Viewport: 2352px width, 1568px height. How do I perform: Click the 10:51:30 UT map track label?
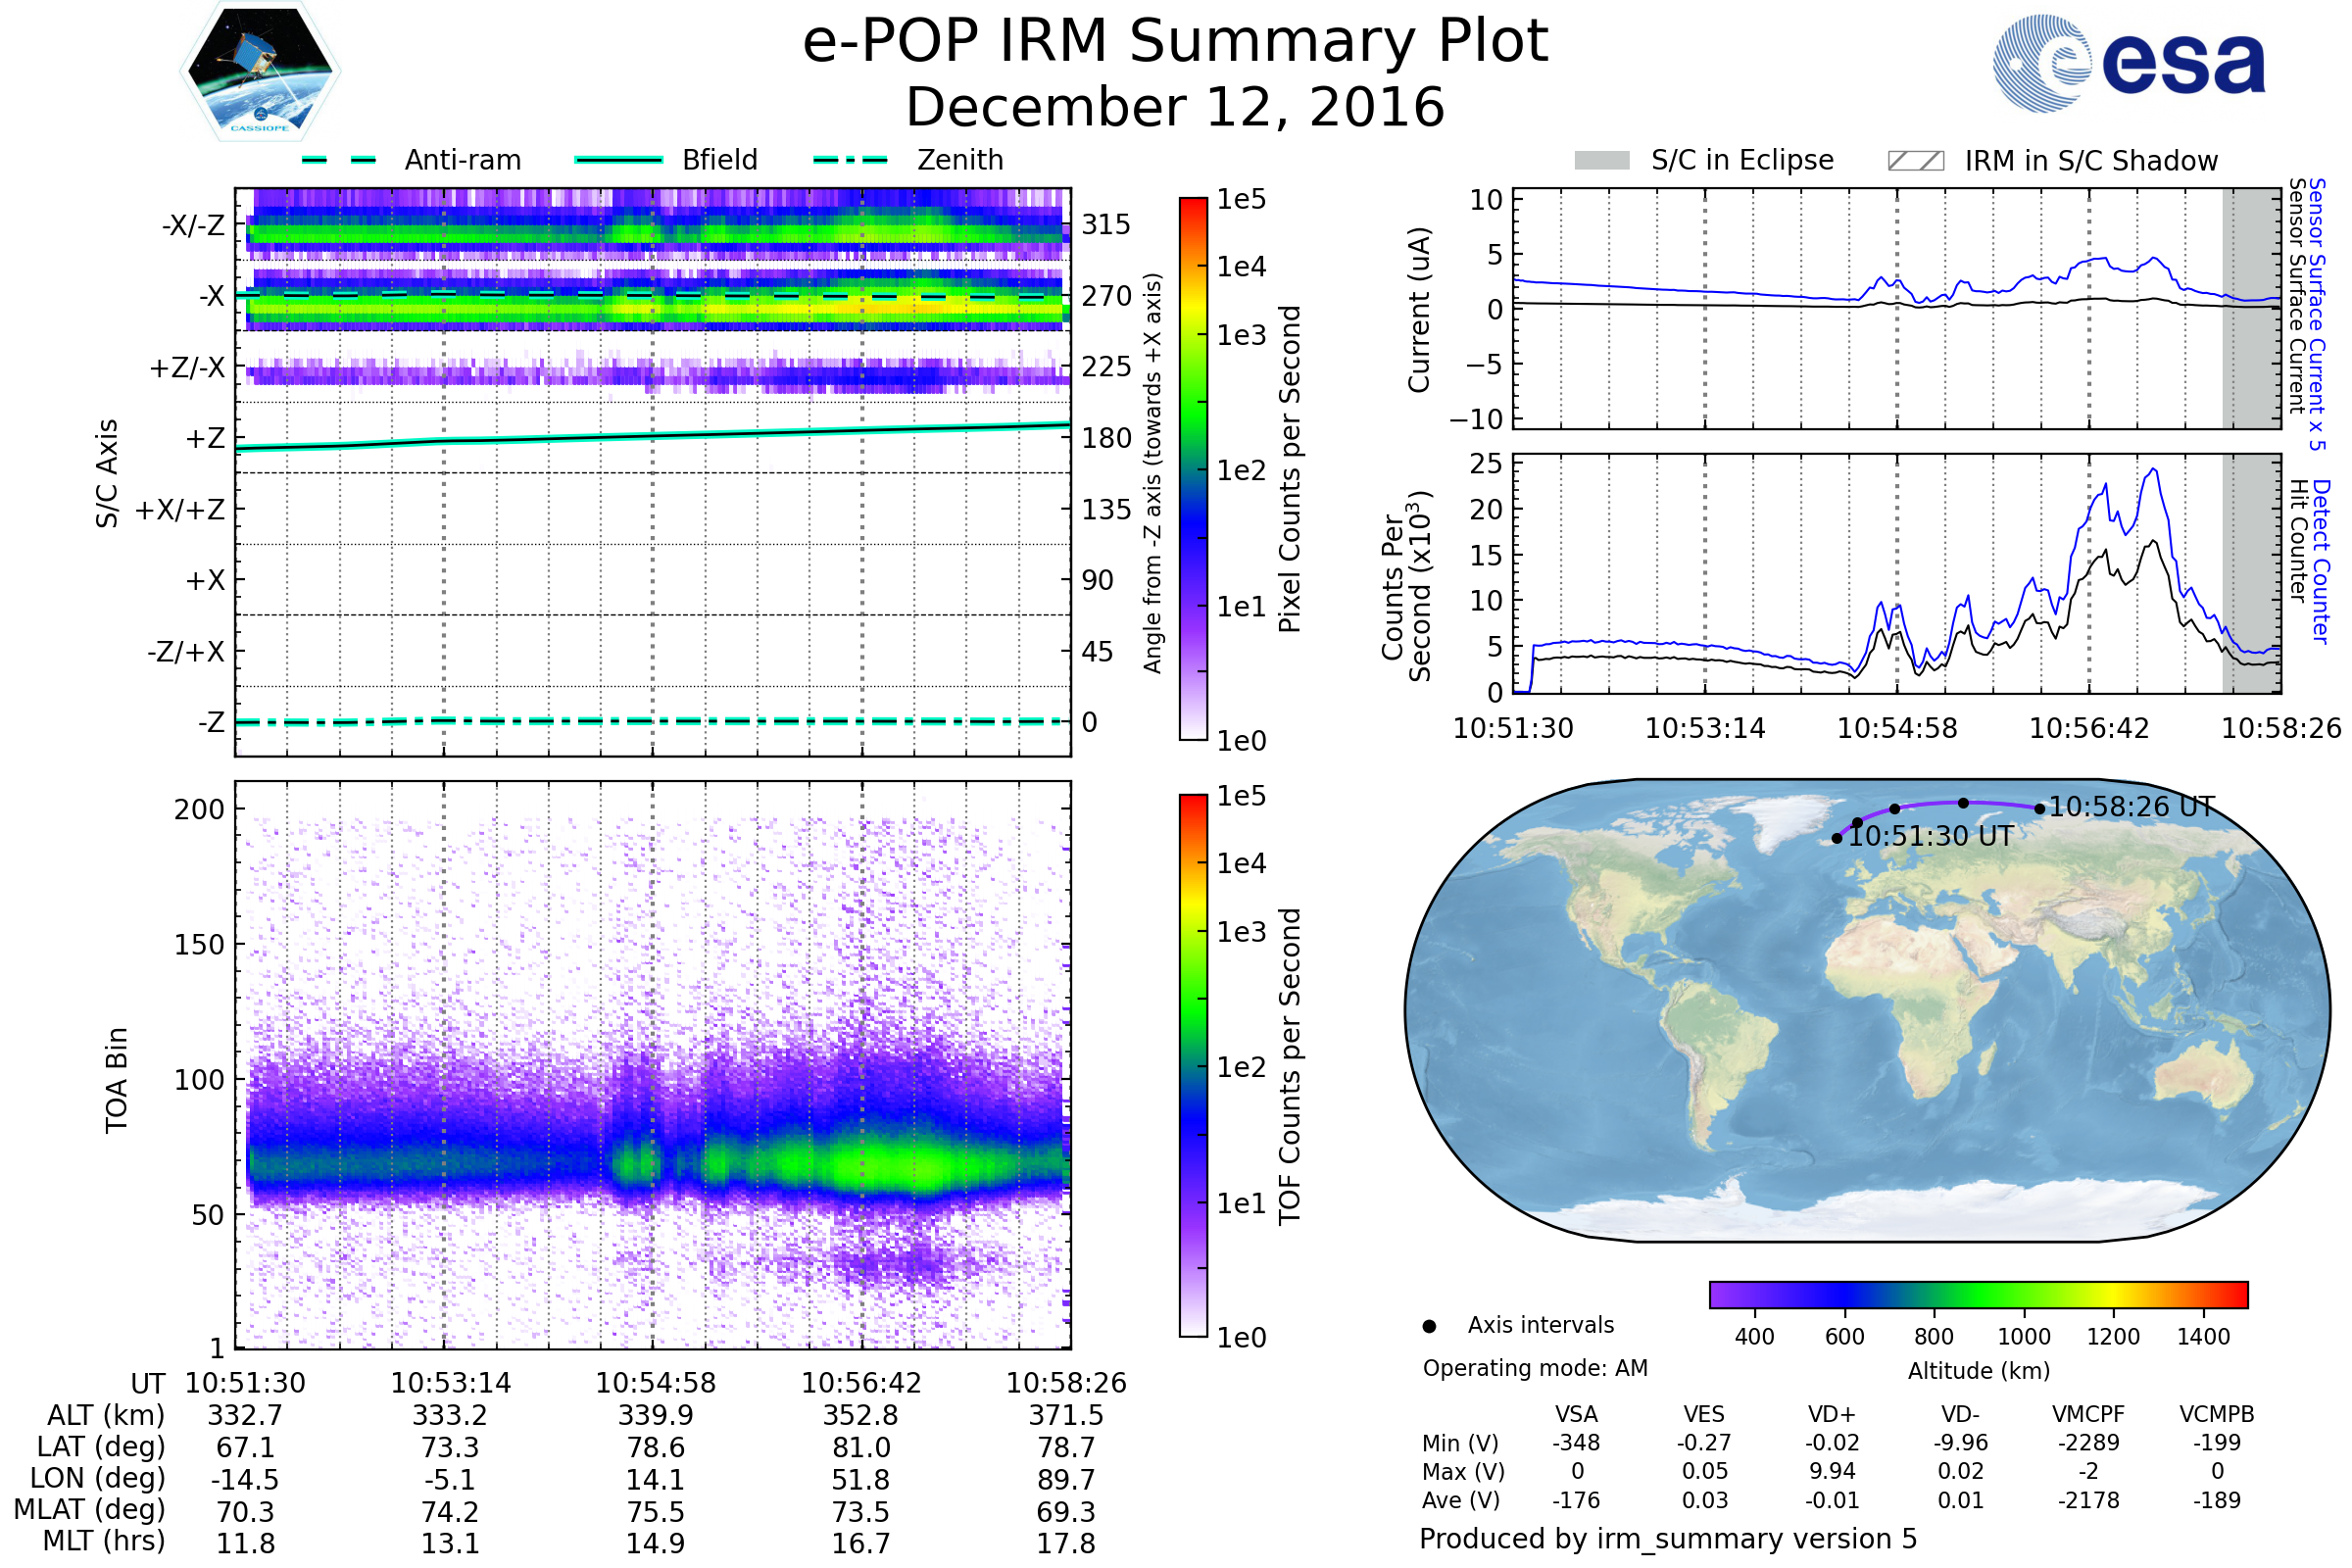(1930, 837)
